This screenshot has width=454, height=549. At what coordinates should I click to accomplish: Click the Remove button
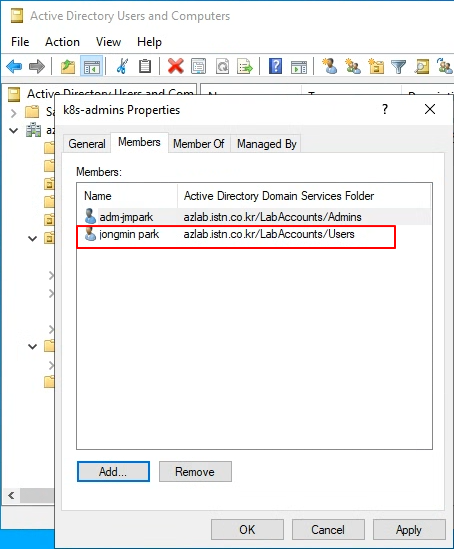(x=195, y=471)
